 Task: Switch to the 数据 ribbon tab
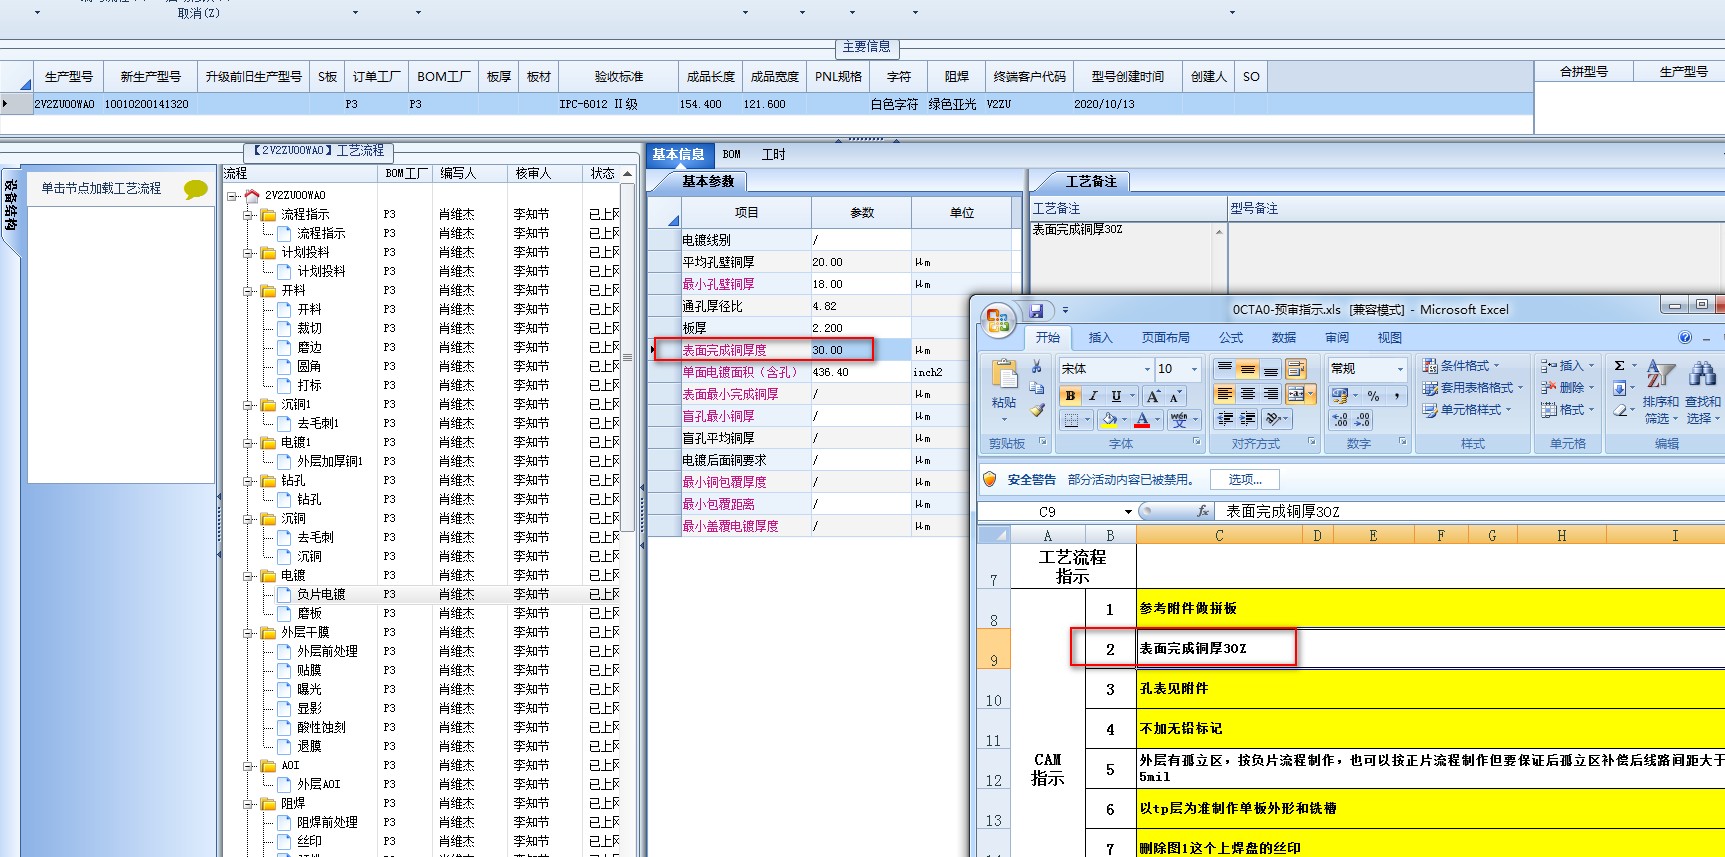[1284, 338]
